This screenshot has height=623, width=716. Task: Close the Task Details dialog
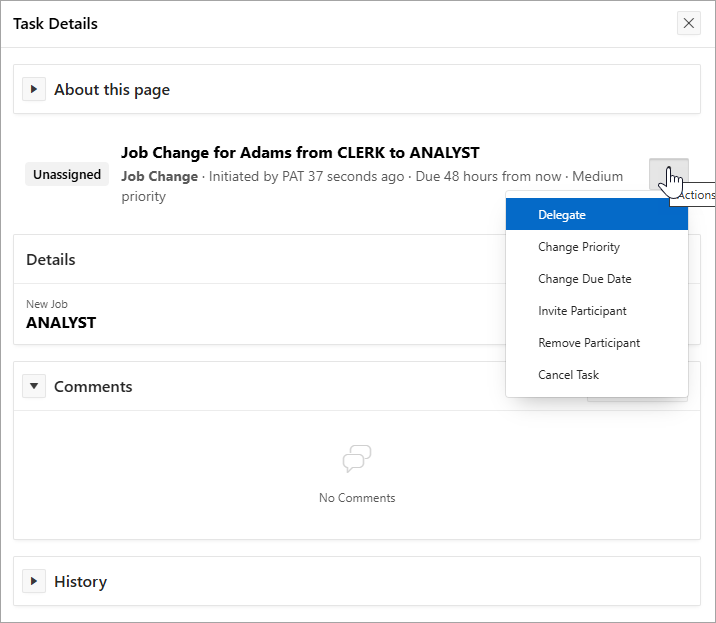688,23
